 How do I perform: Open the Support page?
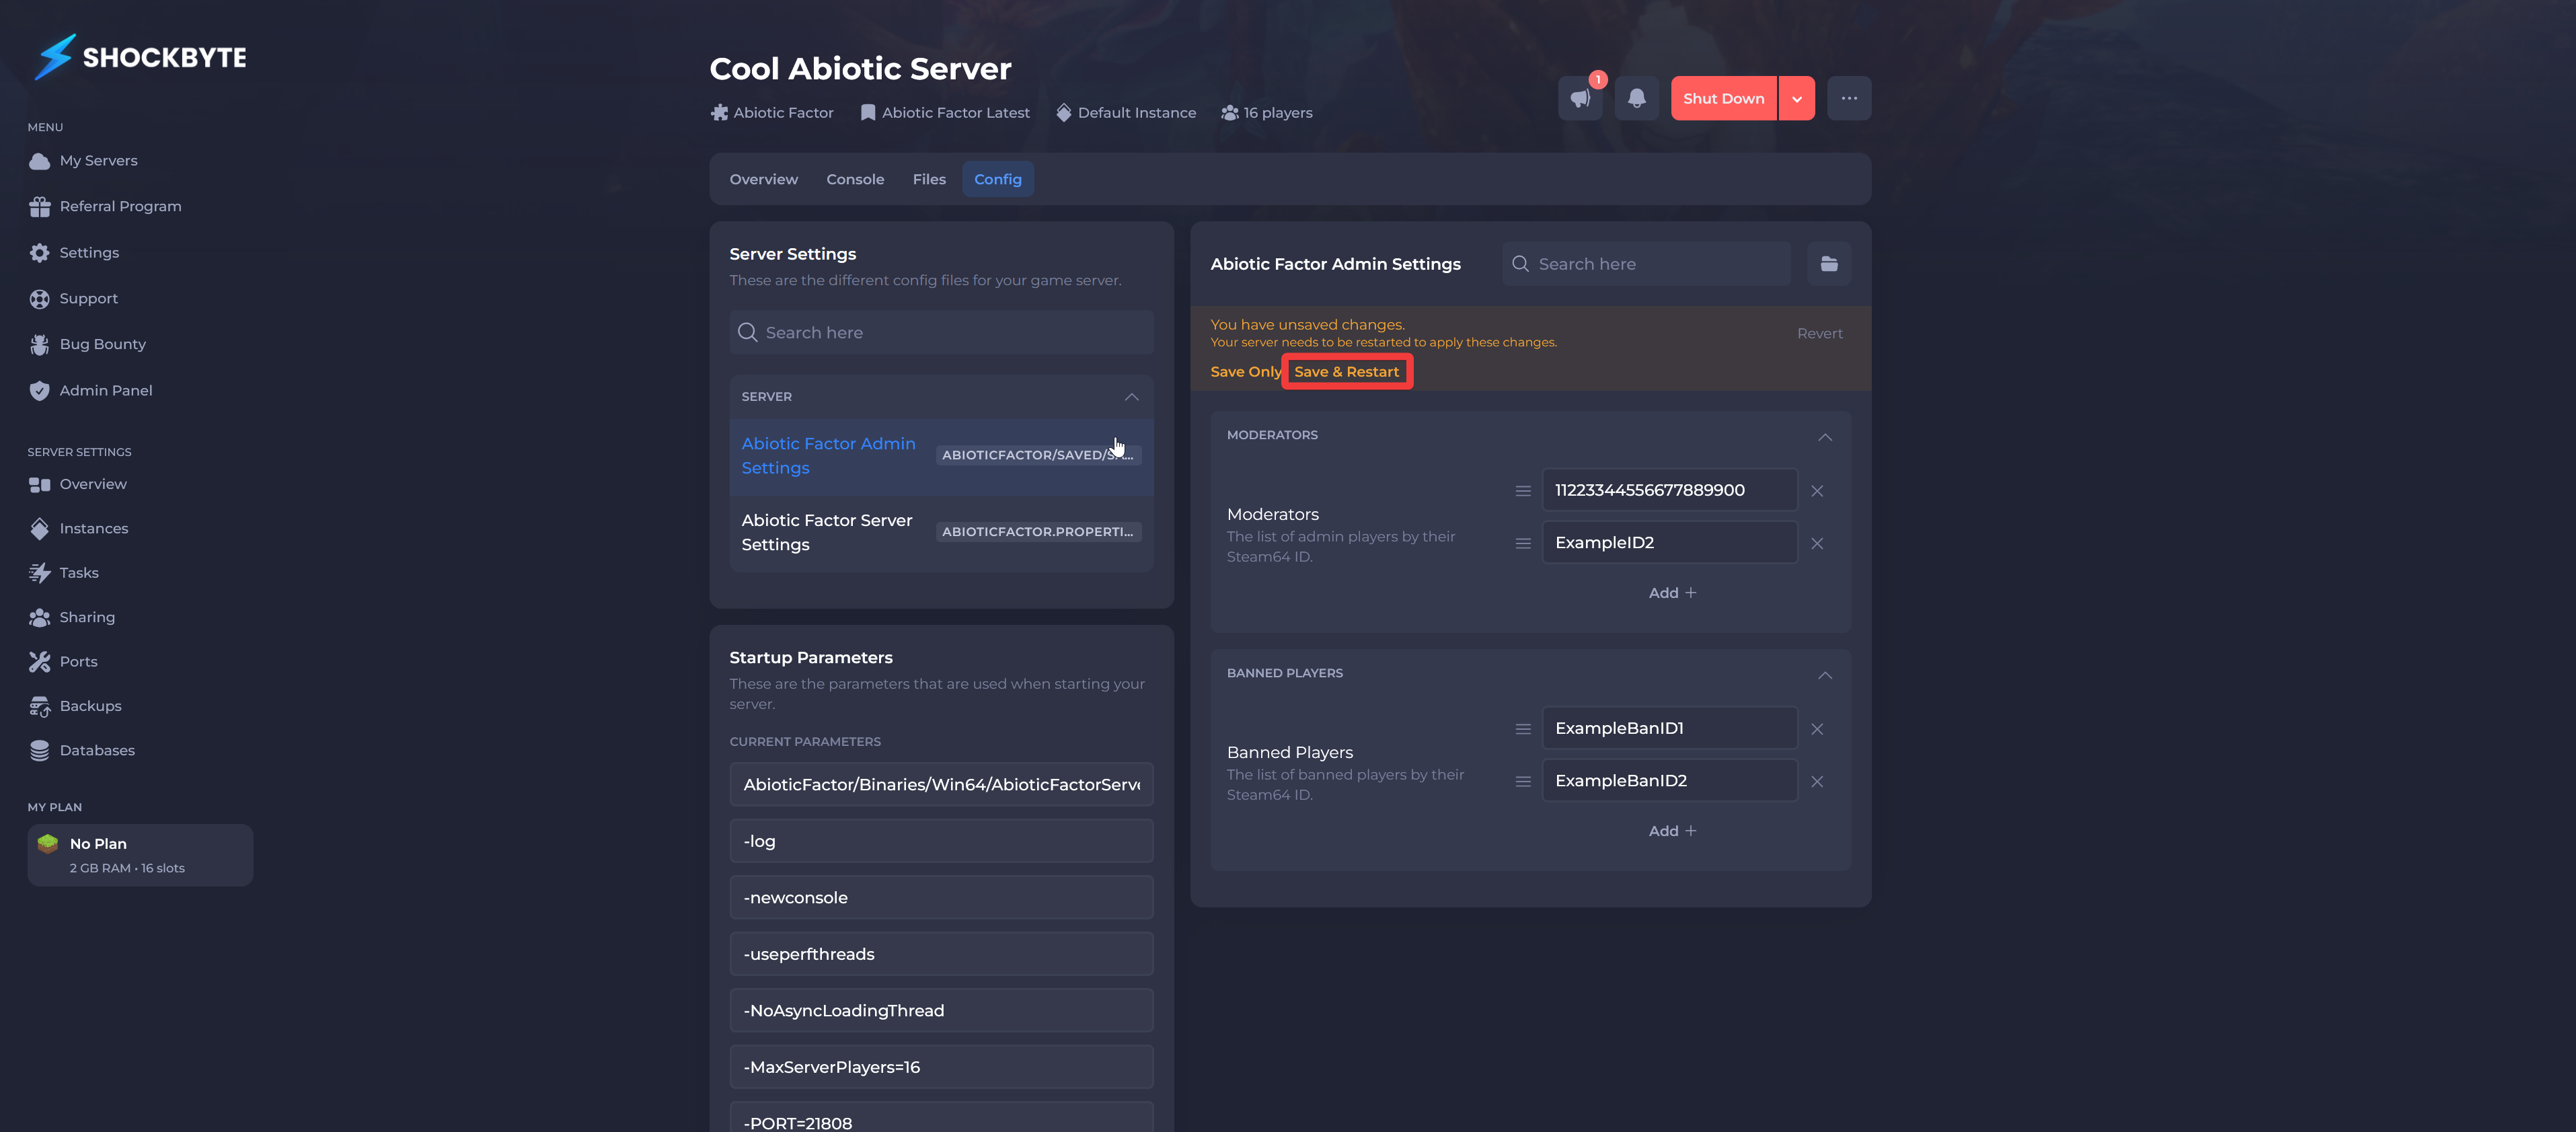point(73,298)
